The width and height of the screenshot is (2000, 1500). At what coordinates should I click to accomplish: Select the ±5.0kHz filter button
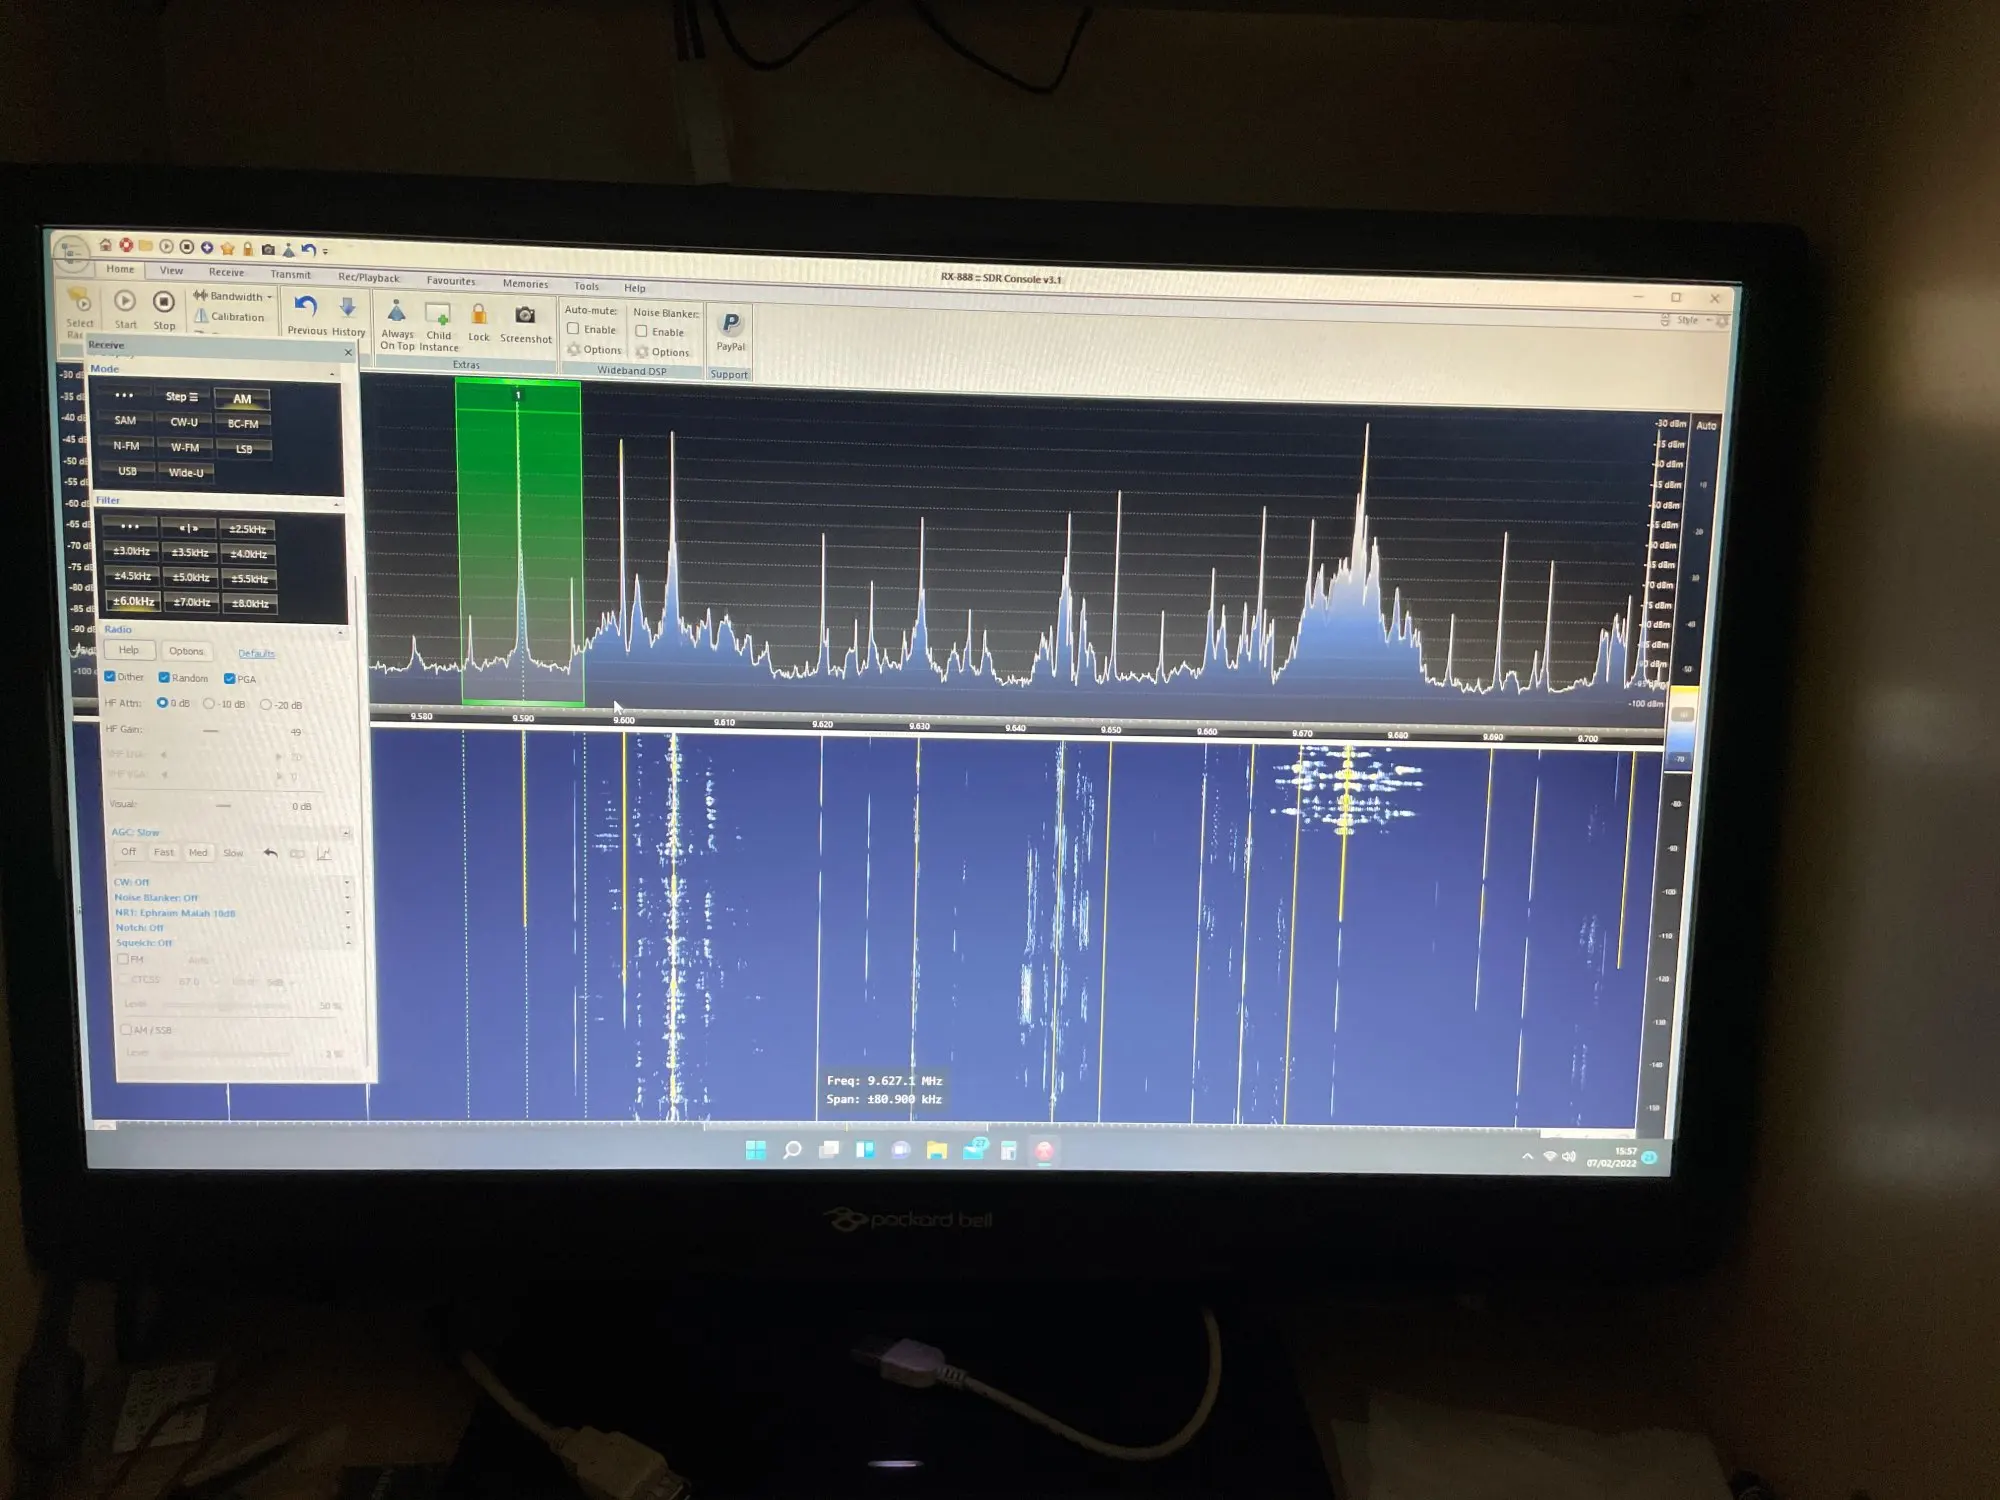click(x=191, y=578)
